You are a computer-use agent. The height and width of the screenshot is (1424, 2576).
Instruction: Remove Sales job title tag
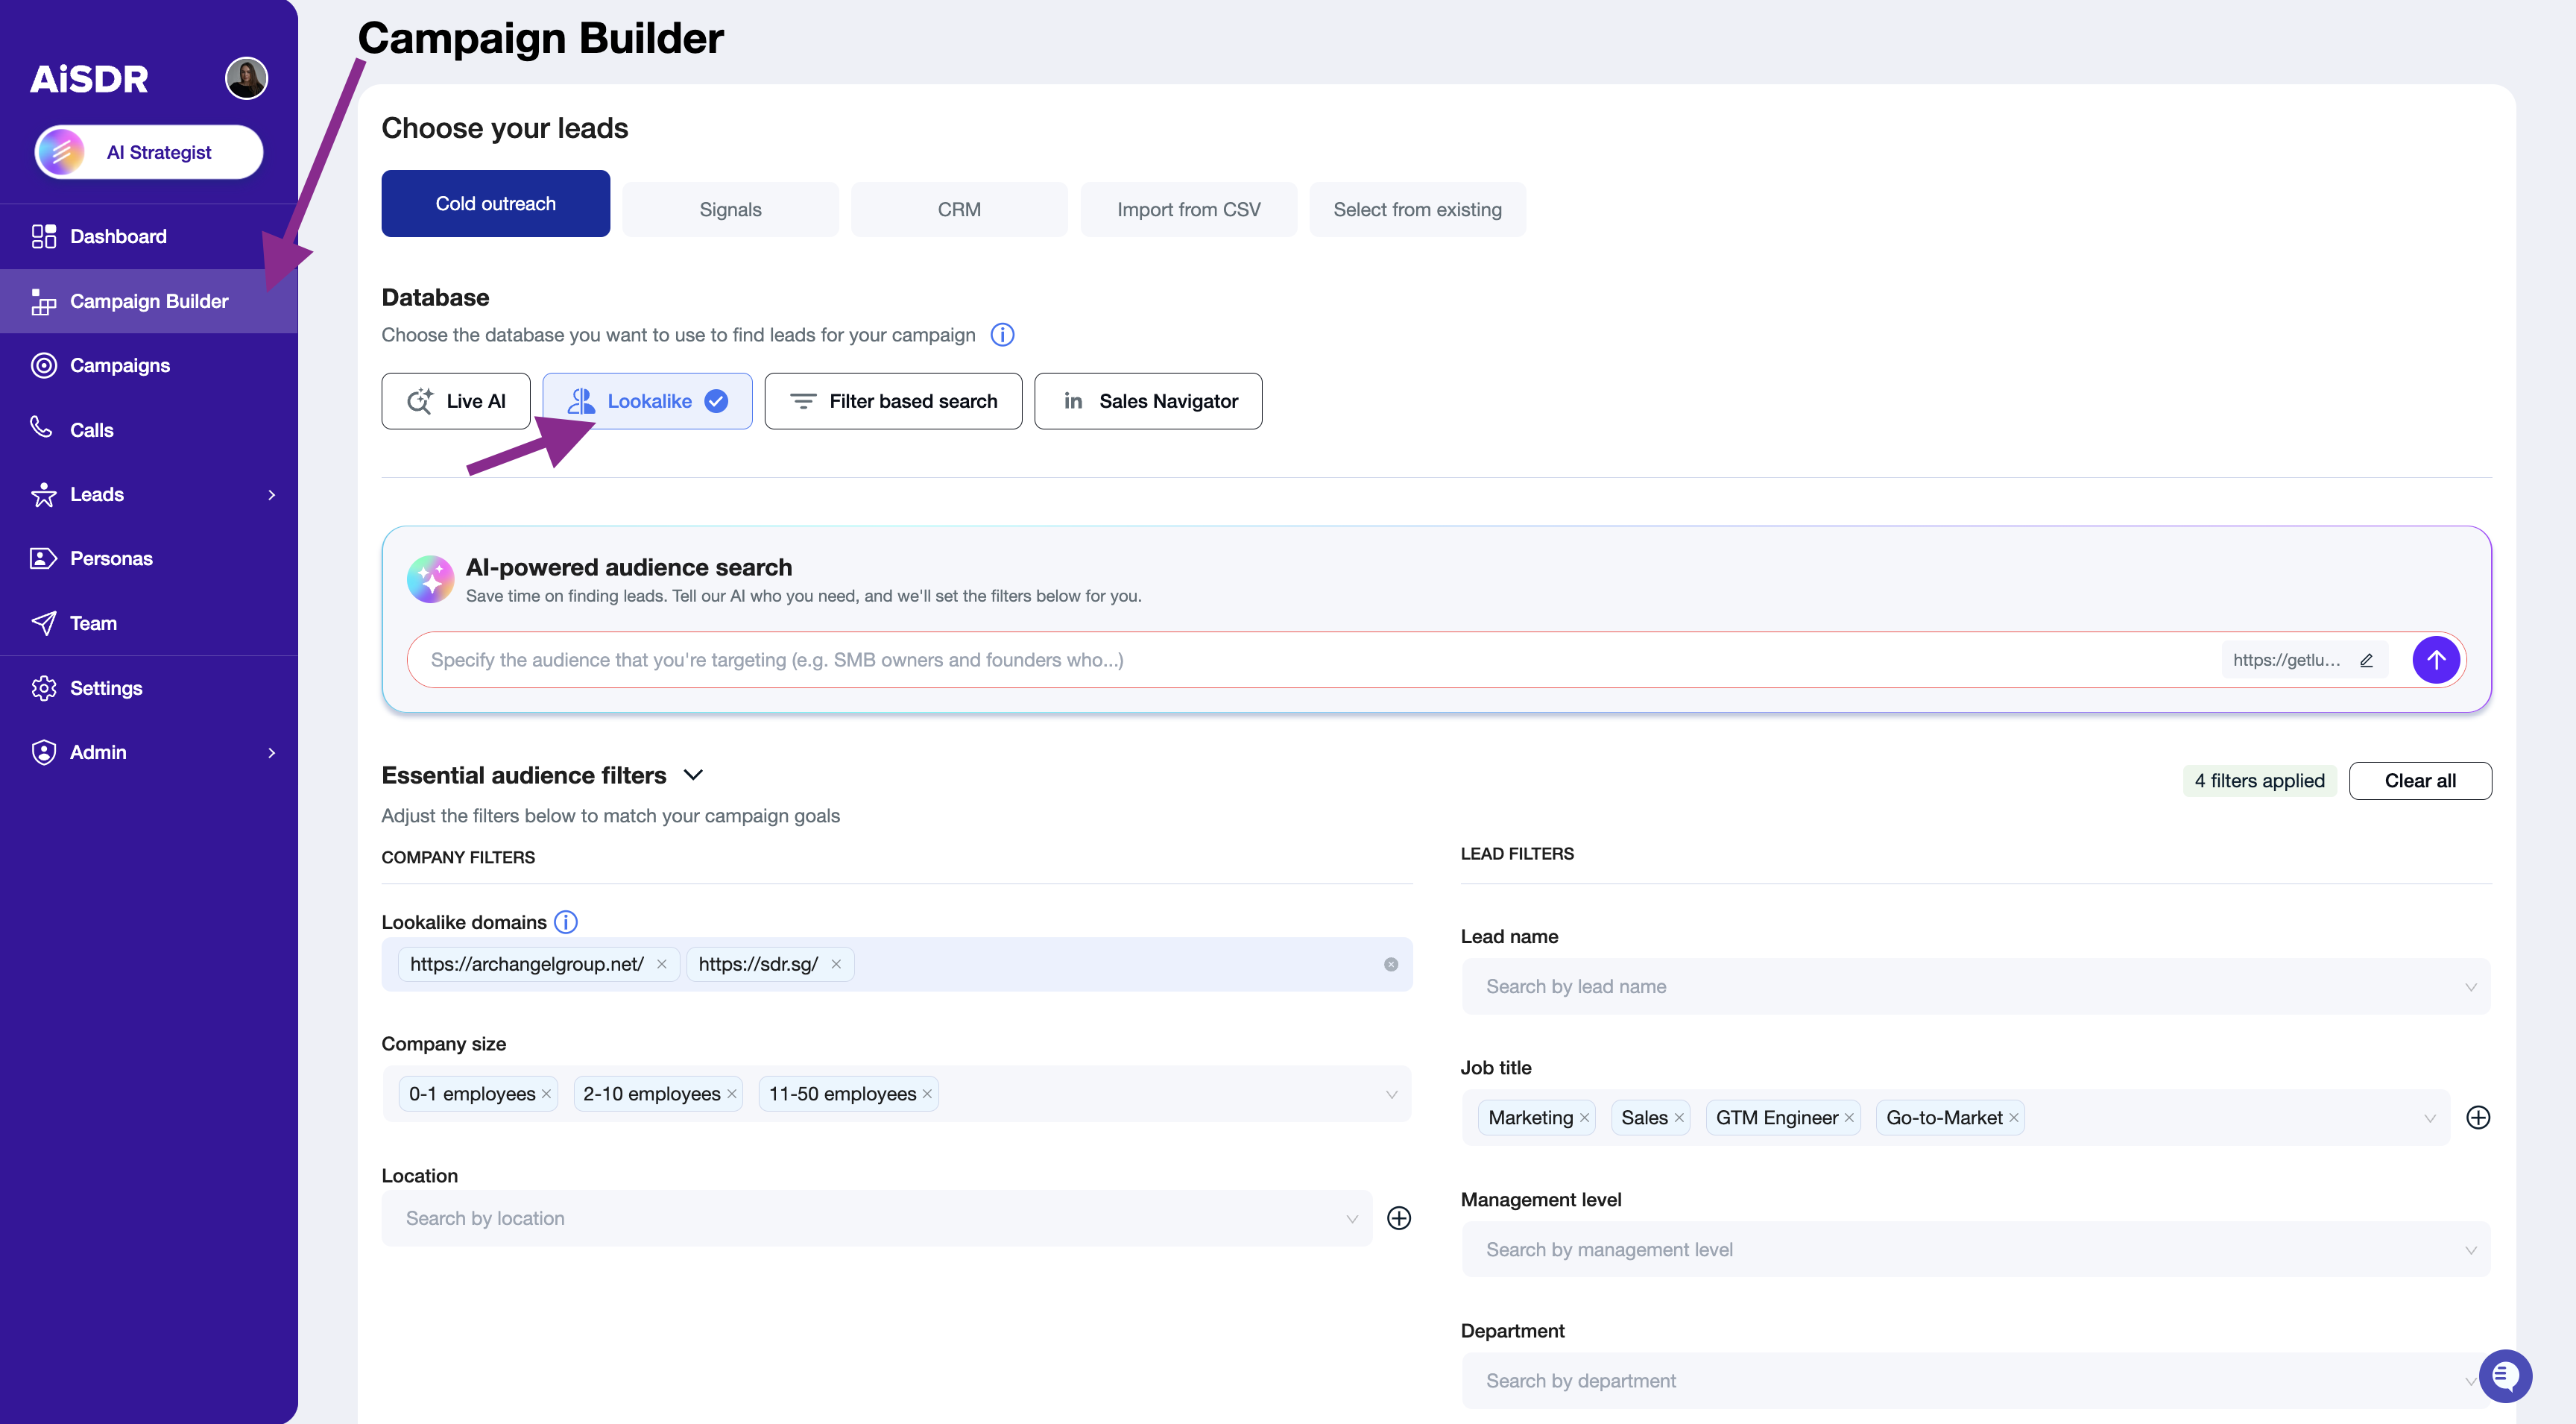pyautogui.click(x=1679, y=1118)
